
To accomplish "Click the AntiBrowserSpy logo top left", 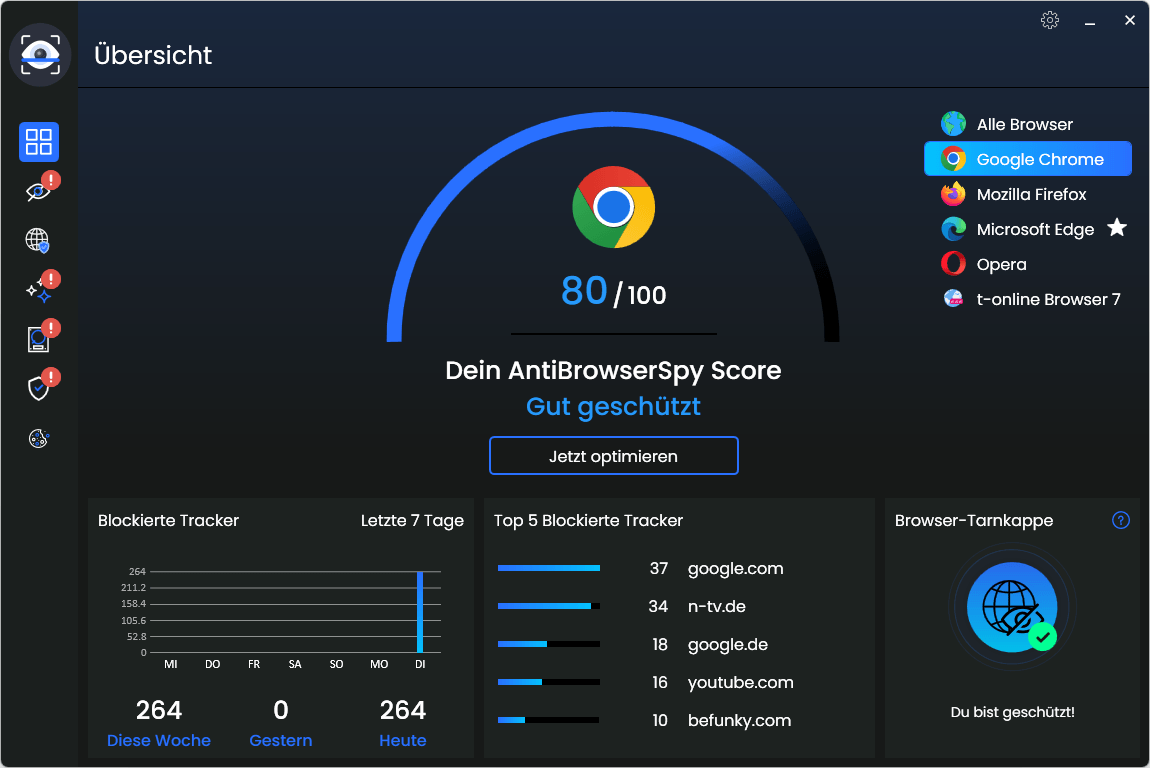I will point(40,55).
